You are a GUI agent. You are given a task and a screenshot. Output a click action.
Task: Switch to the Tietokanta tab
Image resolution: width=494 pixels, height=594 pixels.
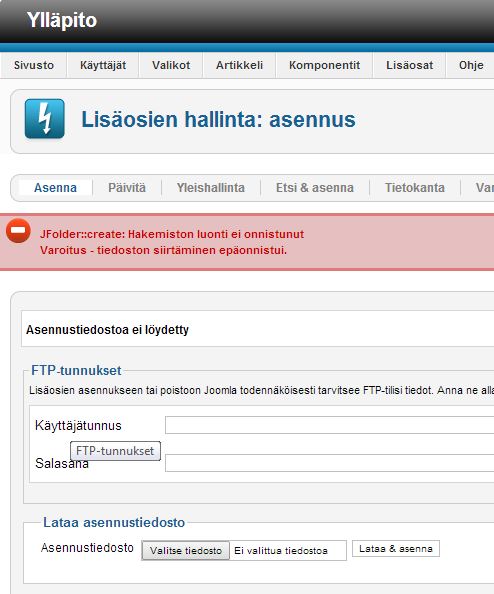(x=415, y=188)
